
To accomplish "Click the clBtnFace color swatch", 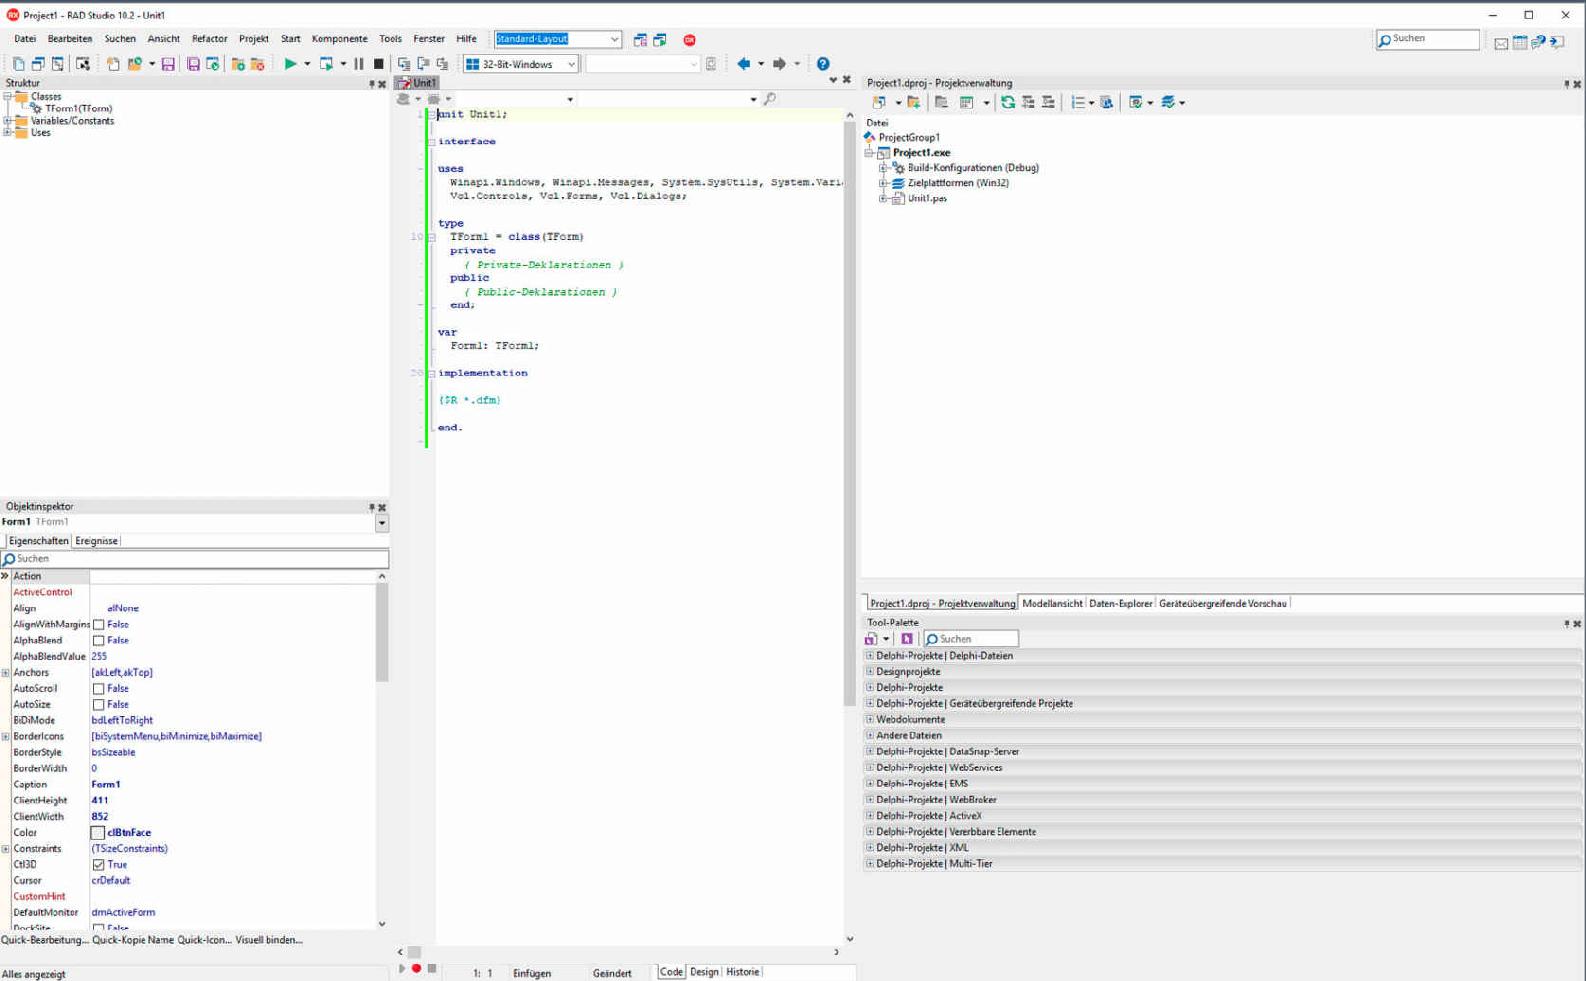I will click(x=98, y=833).
